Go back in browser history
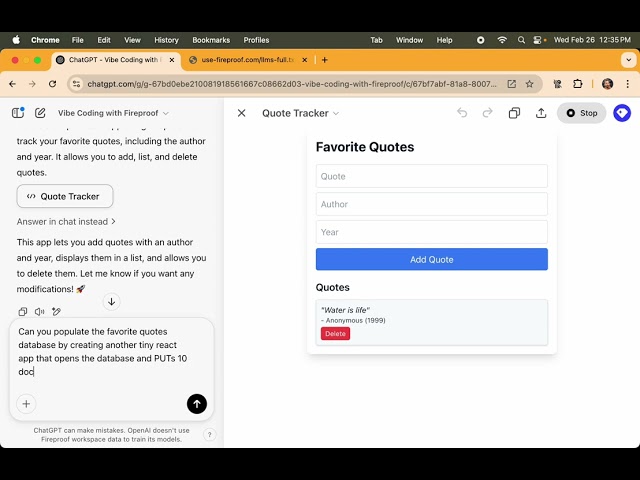 pyautogui.click(x=13, y=84)
